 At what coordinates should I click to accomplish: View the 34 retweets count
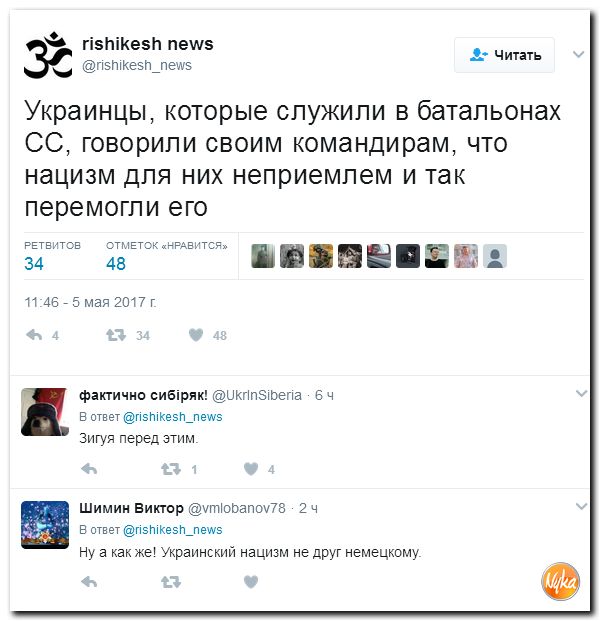34,264
